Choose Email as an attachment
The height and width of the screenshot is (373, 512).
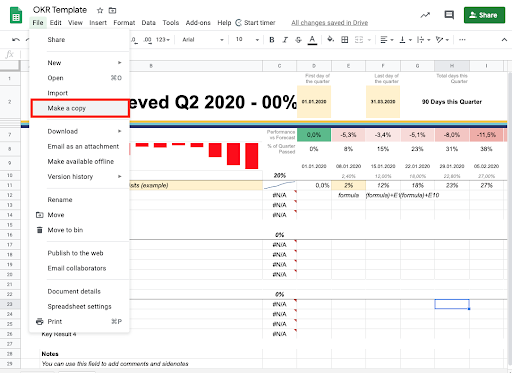(79, 146)
